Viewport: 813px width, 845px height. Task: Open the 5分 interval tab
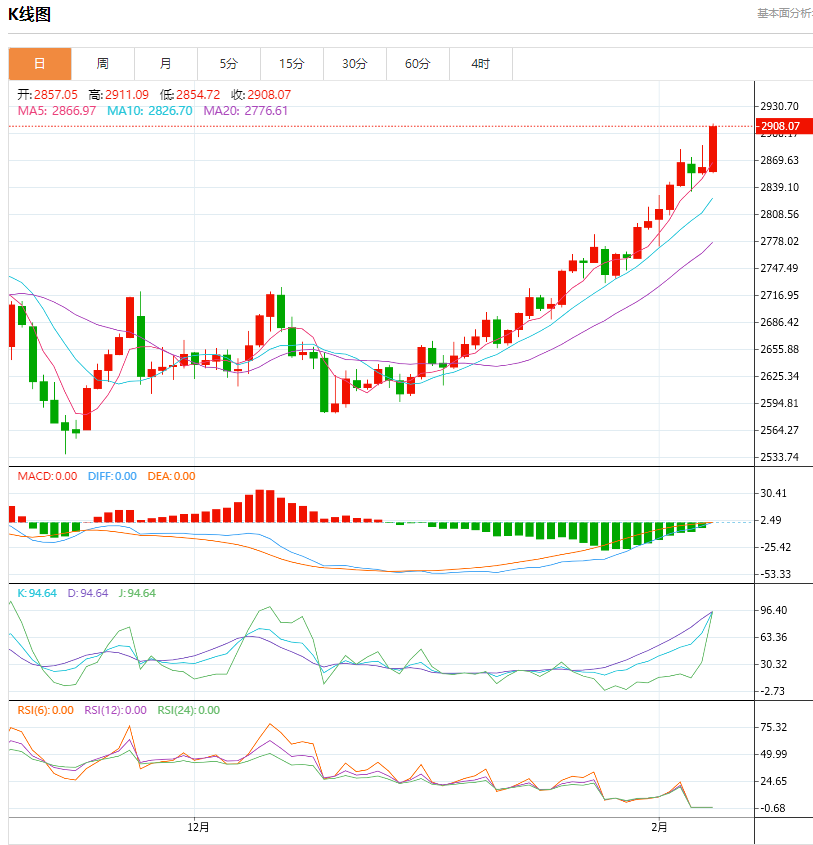point(229,64)
